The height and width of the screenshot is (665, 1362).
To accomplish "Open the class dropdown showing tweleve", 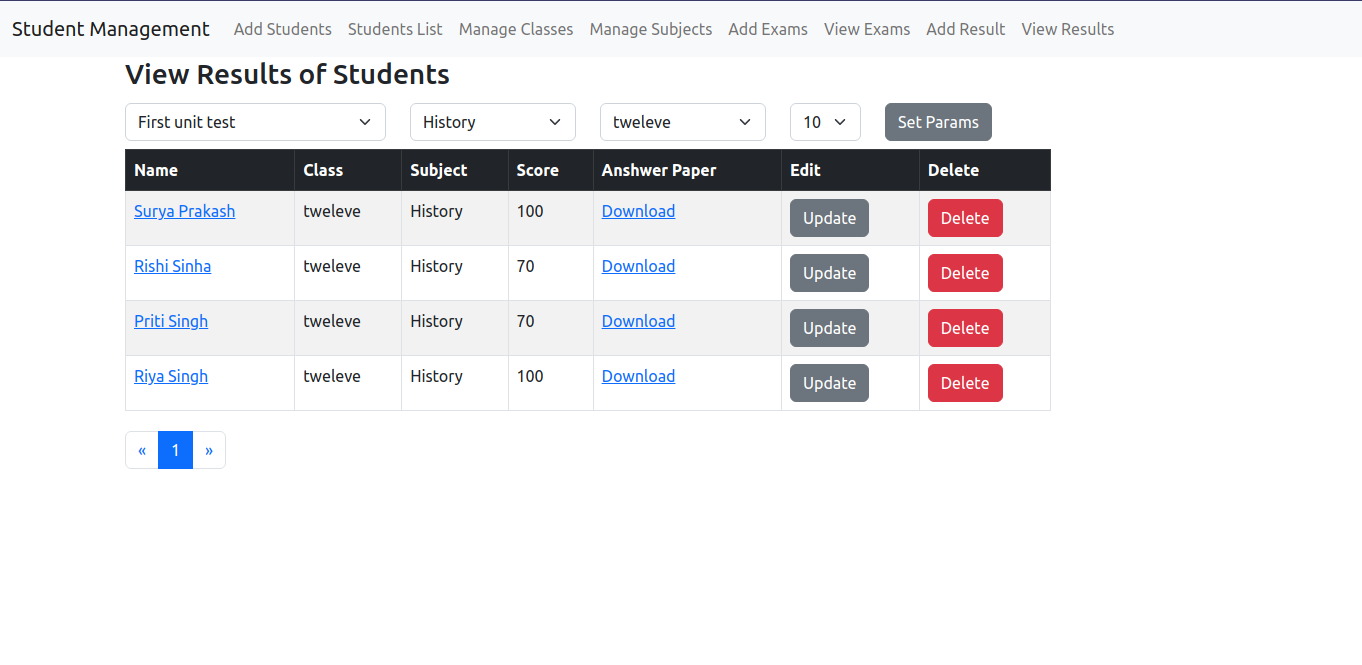I will (682, 121).
